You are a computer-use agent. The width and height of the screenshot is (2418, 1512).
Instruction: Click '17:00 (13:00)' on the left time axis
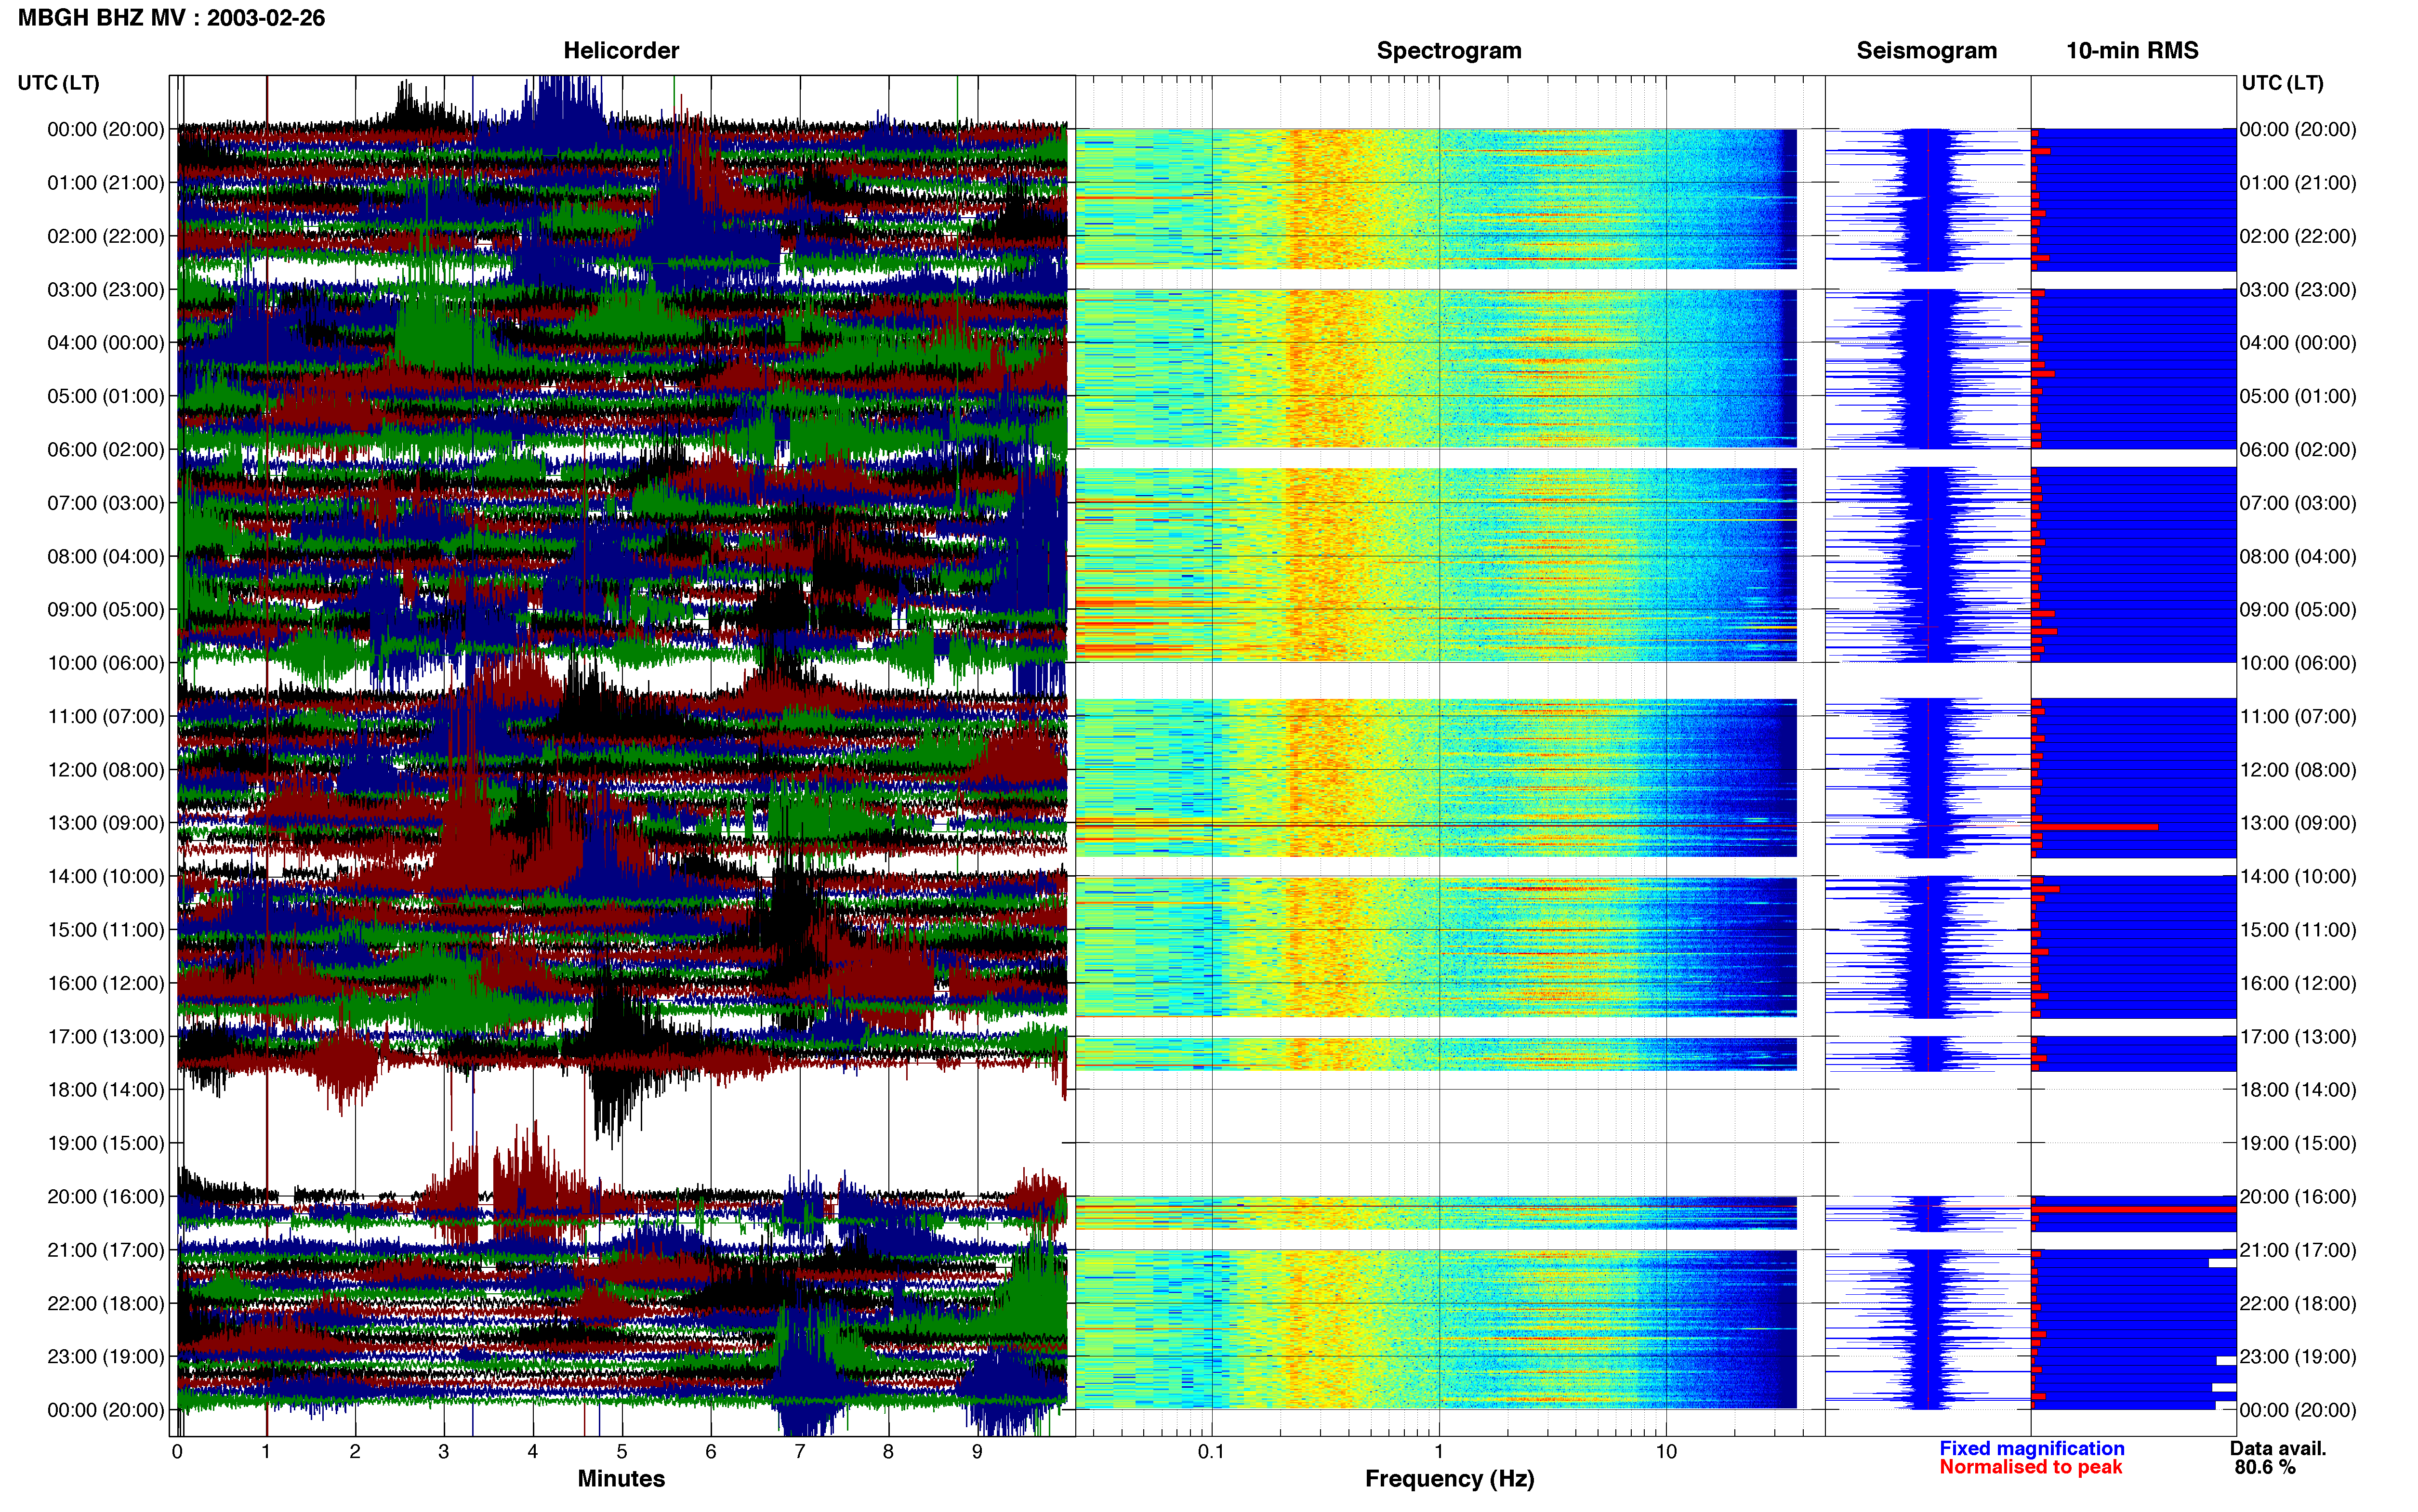tap(106, 1037)
